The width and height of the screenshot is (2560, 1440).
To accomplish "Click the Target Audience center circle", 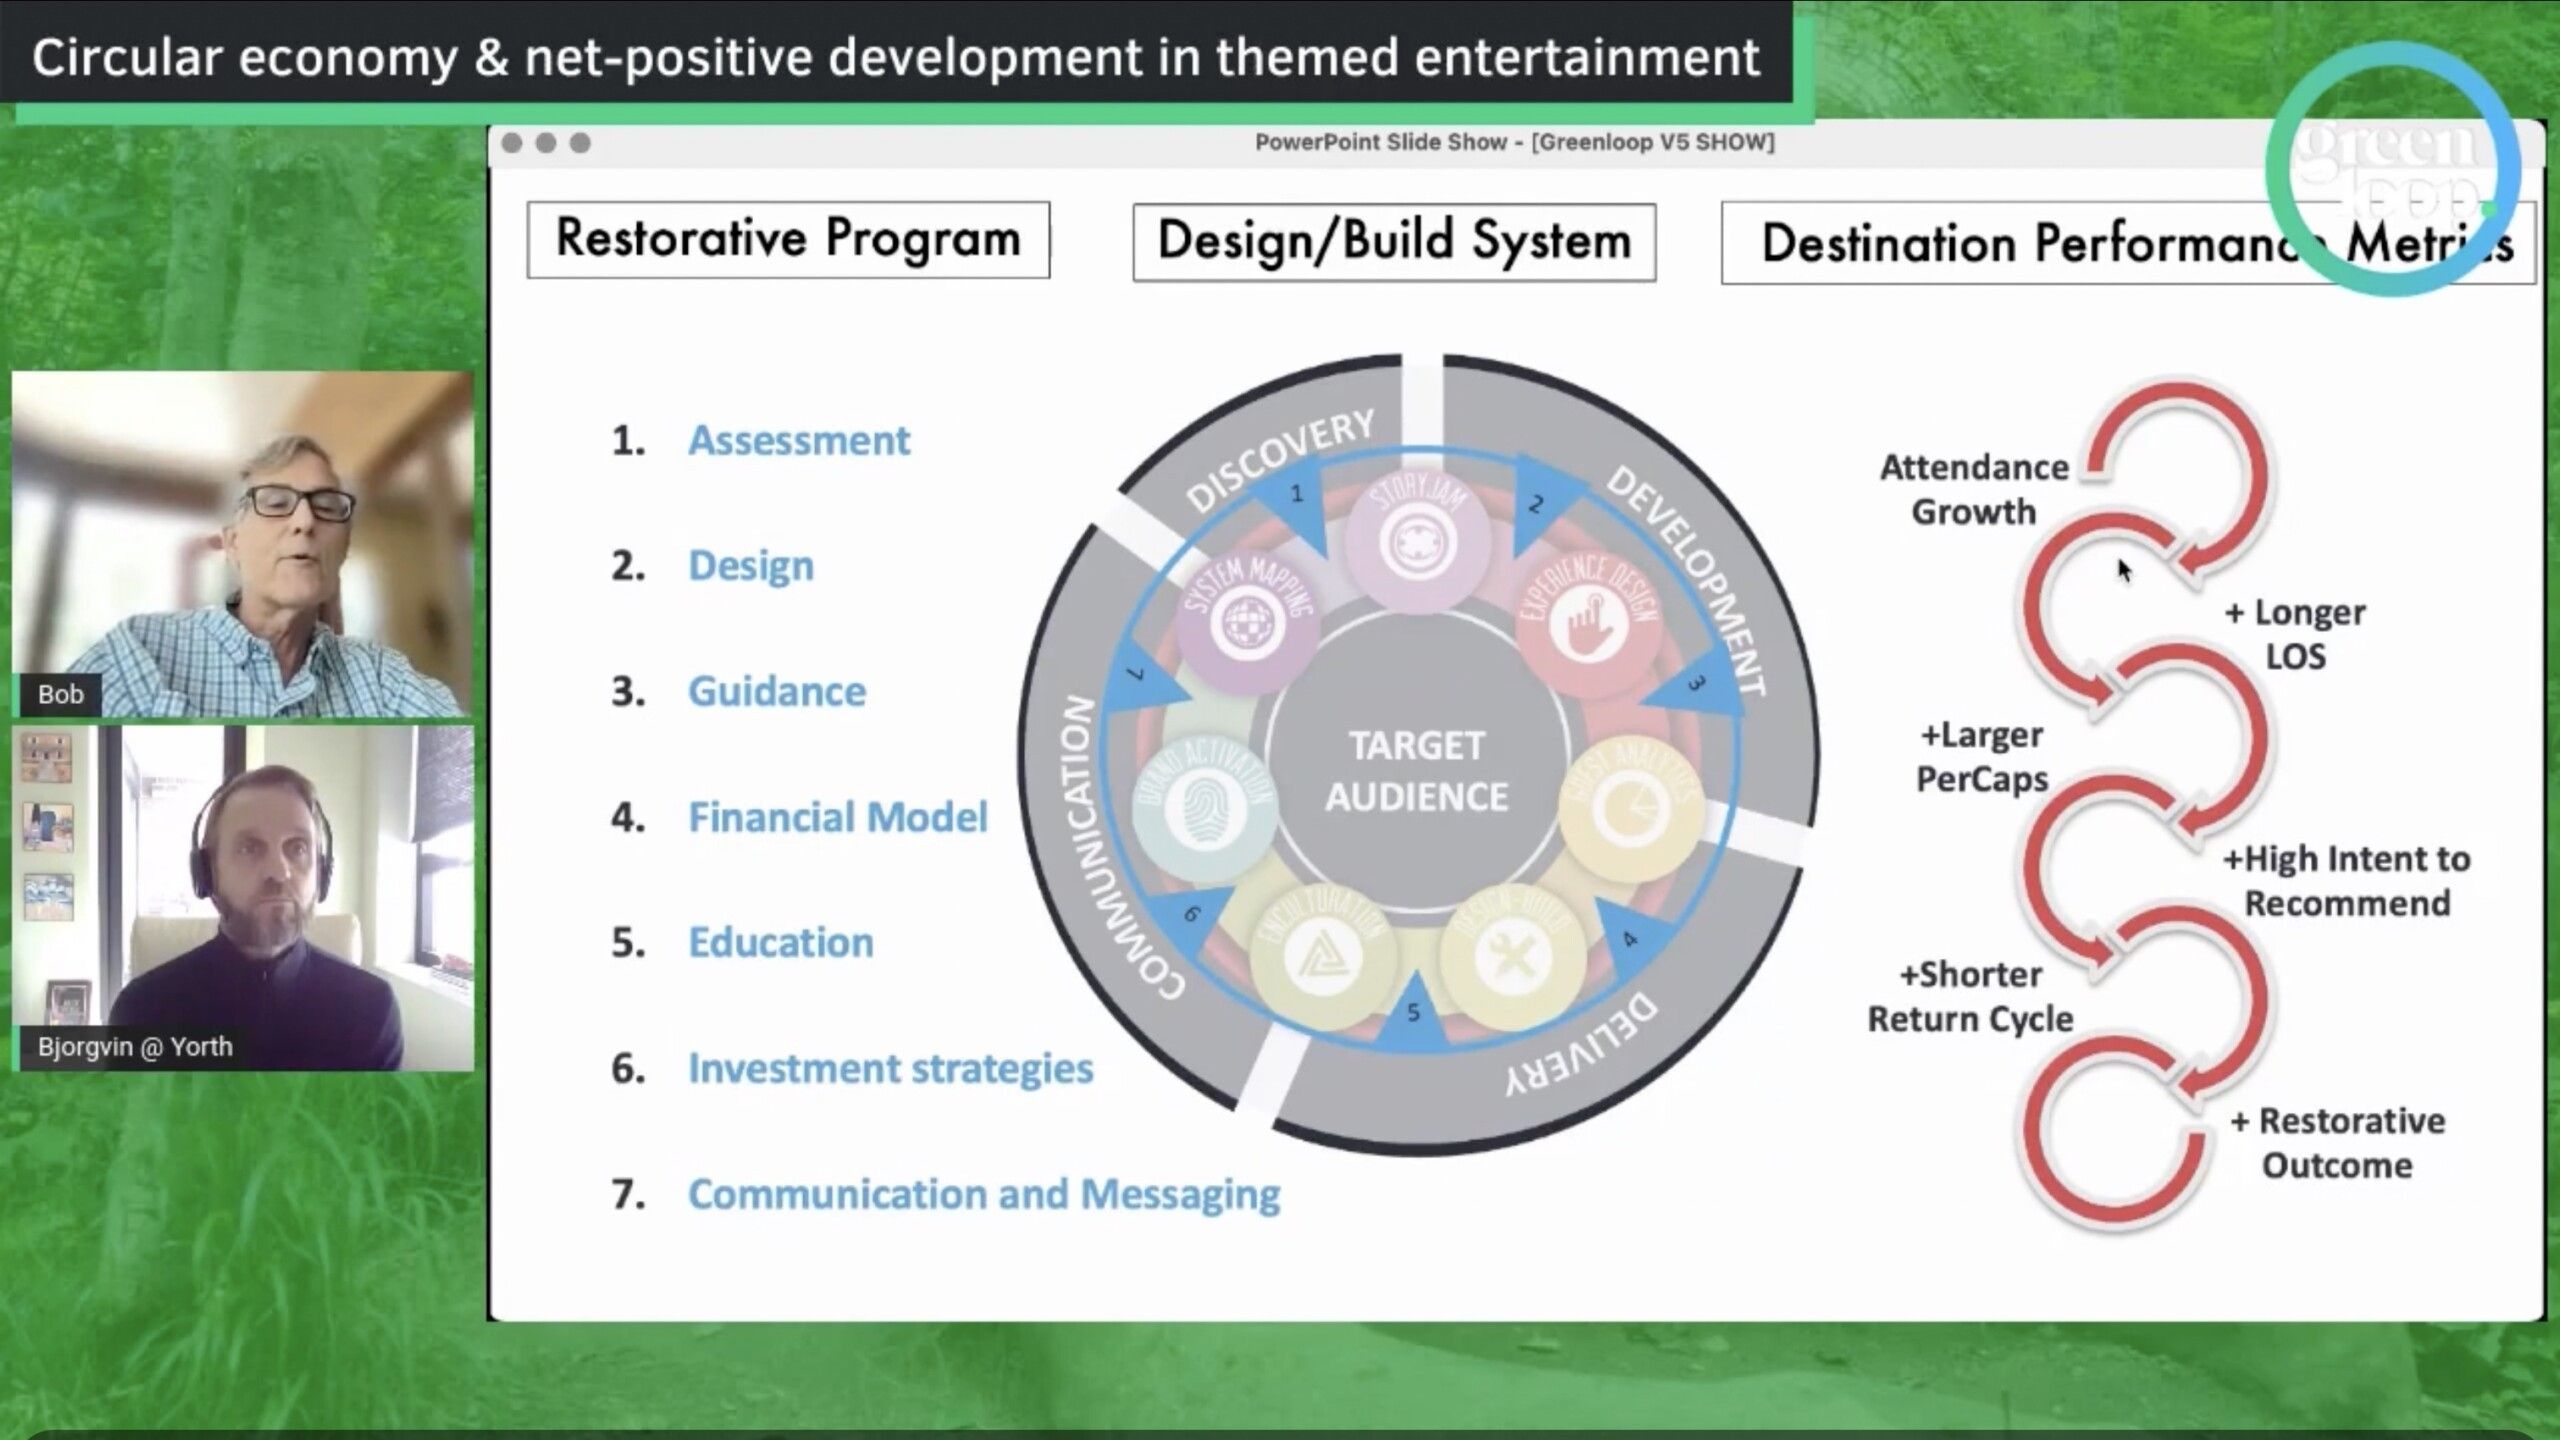I will click(1417, 770).
